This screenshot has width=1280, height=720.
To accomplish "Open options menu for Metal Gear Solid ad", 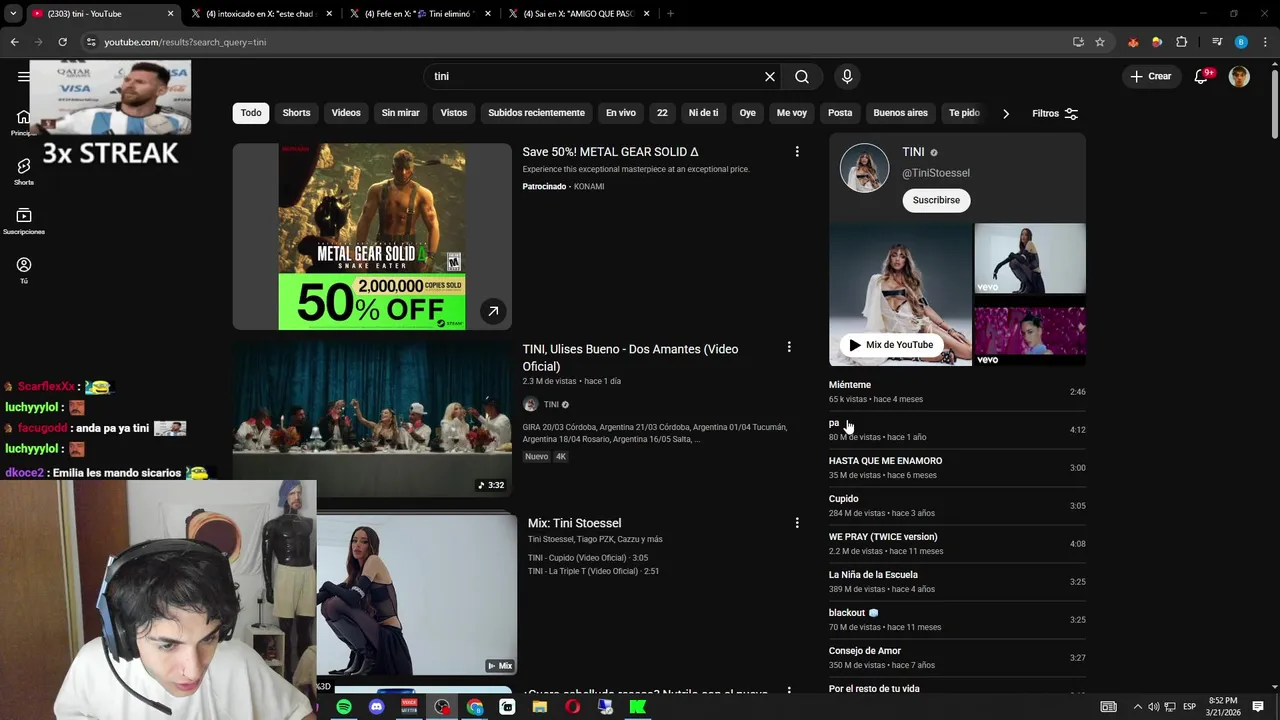I will [797, 152].
